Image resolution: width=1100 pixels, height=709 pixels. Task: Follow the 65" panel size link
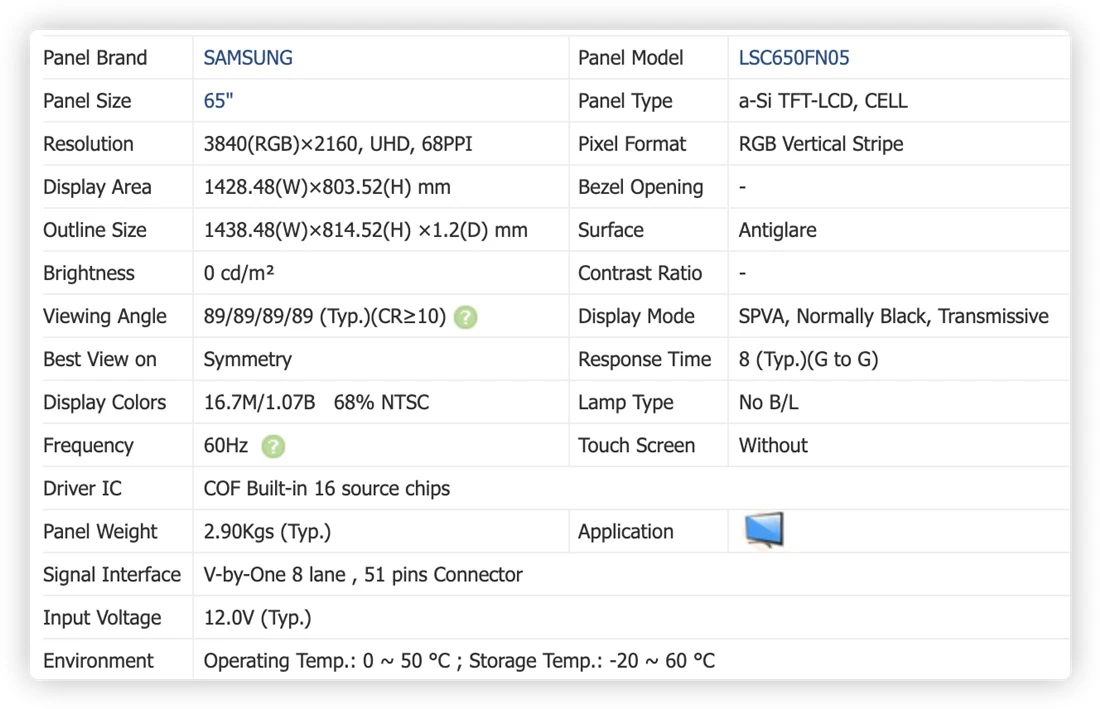218,101
